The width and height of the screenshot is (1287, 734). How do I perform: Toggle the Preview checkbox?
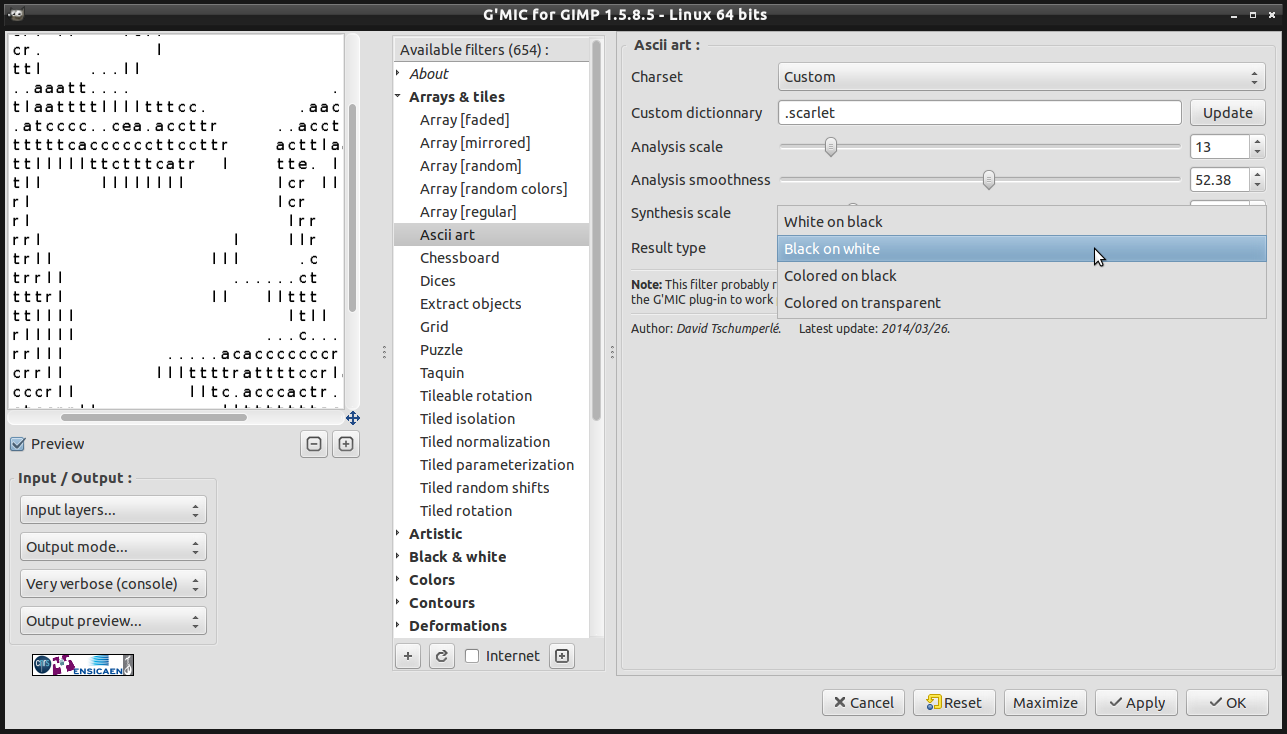point(18,444)
